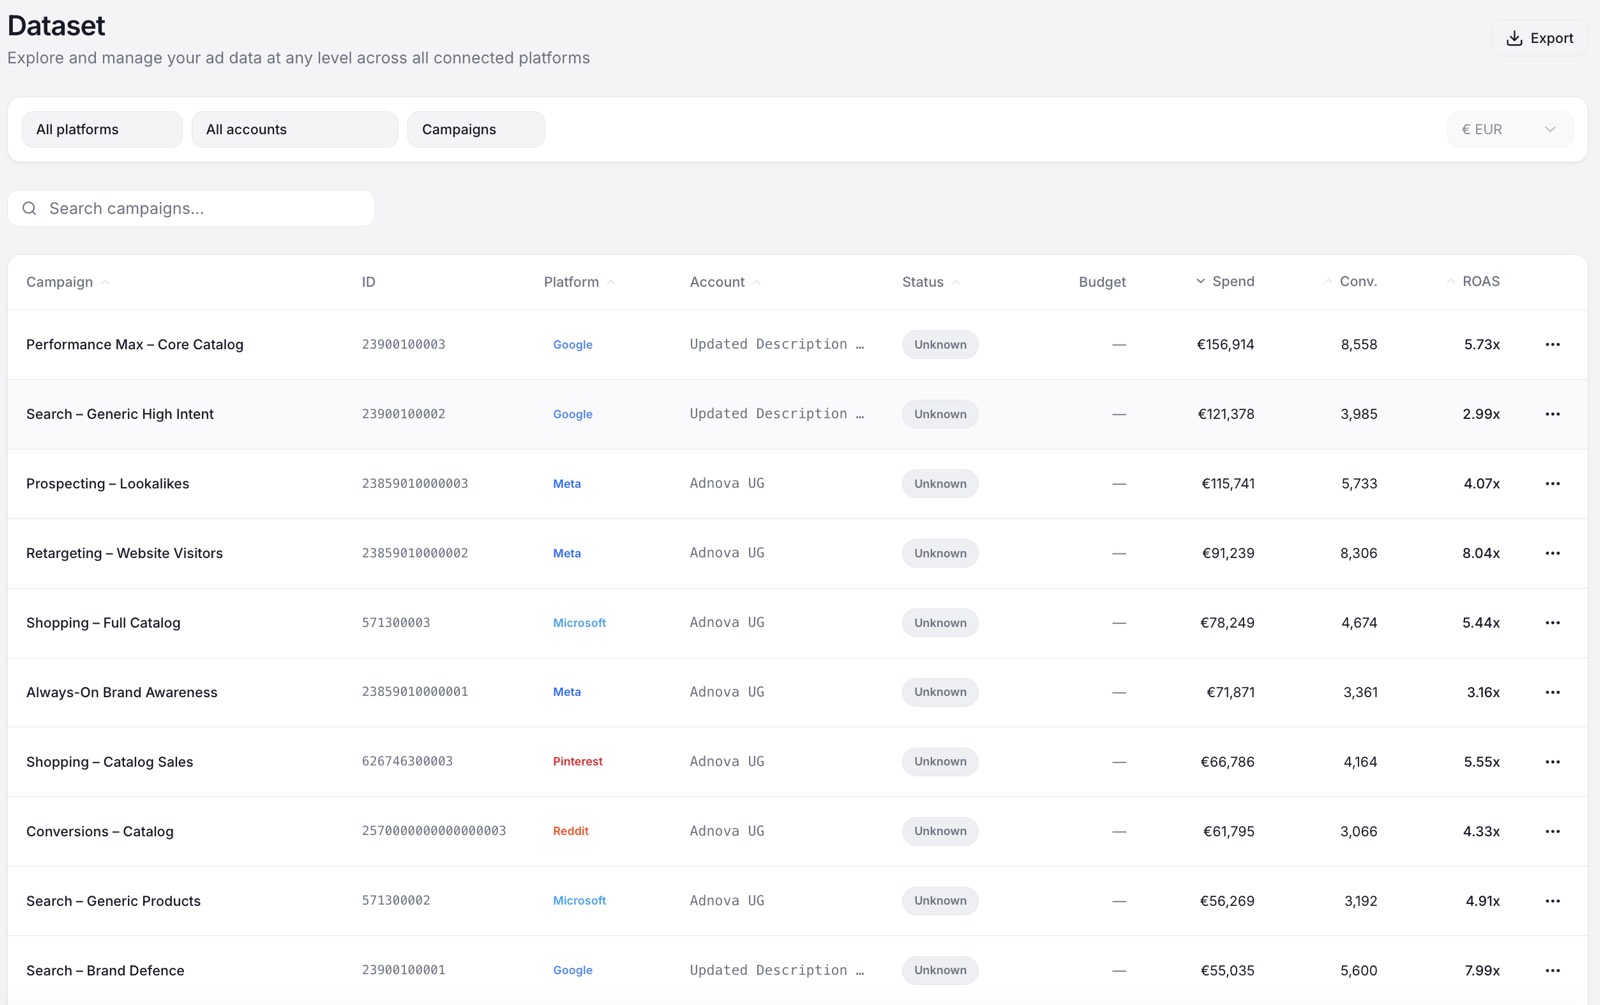Sort by Conv. column header
The height and width of the screenshot is (1005, 1600).
pos(1350,281)
